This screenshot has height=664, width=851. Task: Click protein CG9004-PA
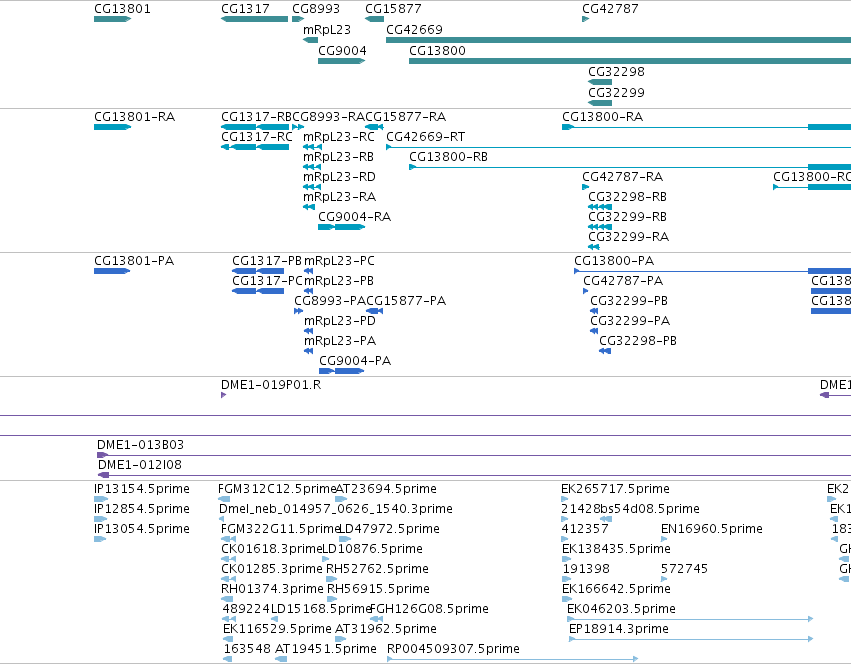point(355,361)
